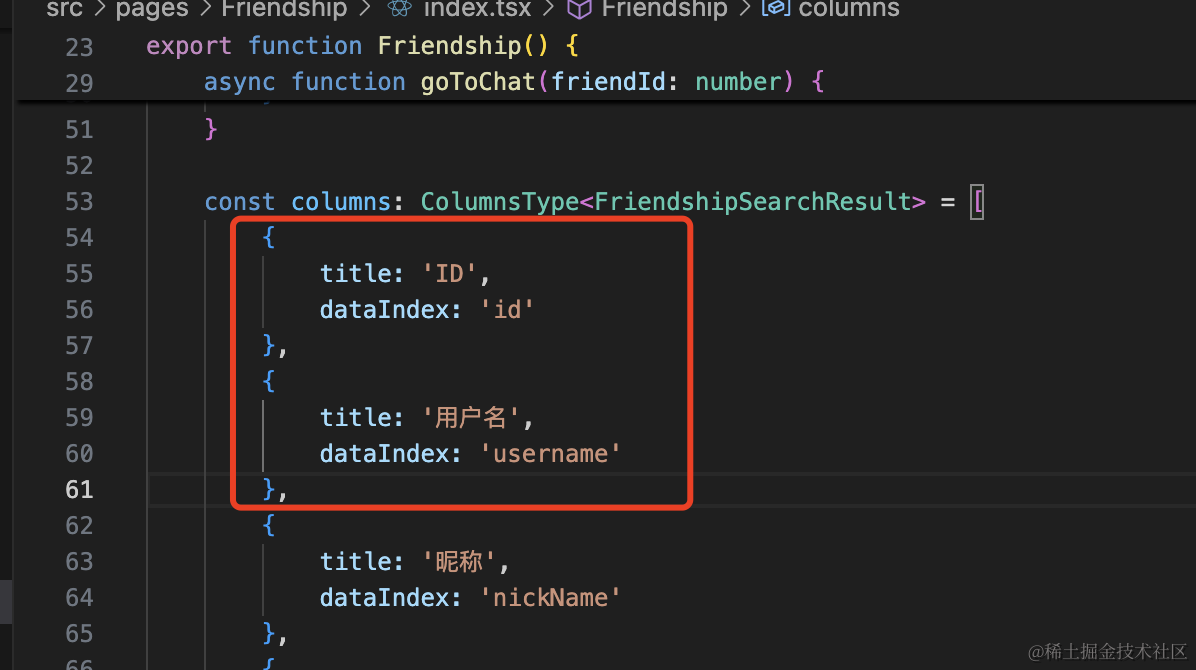Click the 'nickName' dataIndex value

point(551,597)
